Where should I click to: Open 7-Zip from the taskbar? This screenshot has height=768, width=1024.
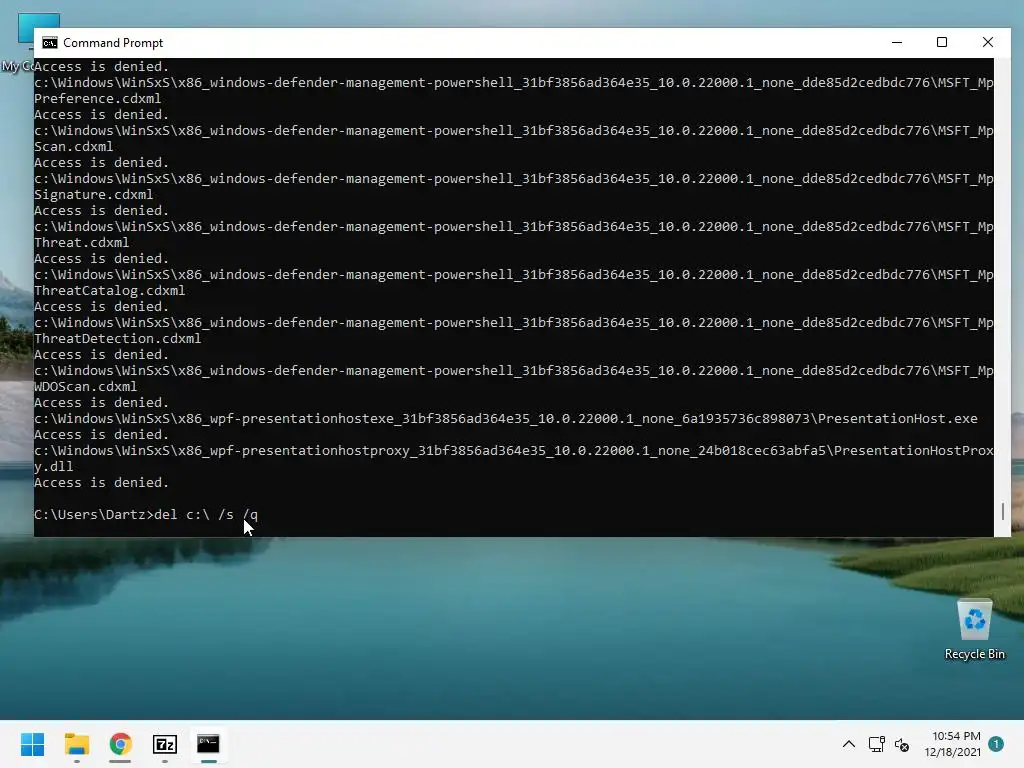pyautogui.click(x=165, y=744)
